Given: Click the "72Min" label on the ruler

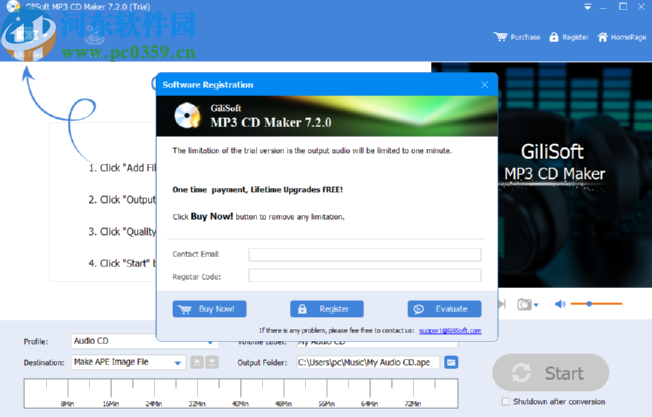Looking at the screenshot, I should [412, 404].
